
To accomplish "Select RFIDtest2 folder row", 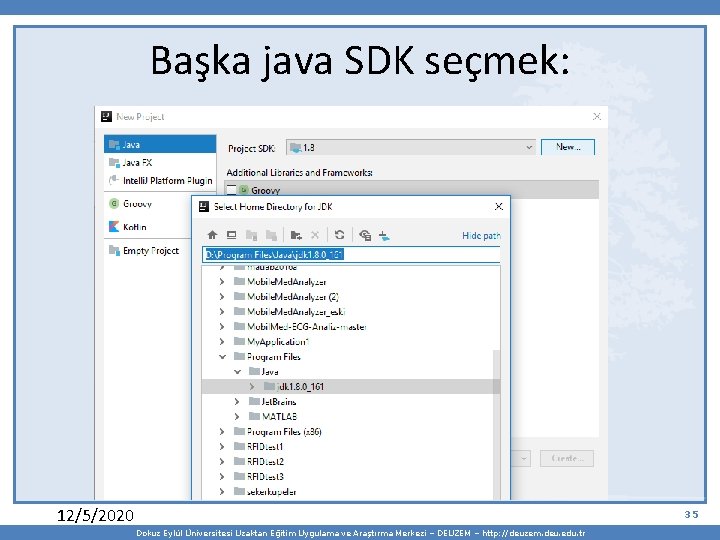I will (351, 461).
